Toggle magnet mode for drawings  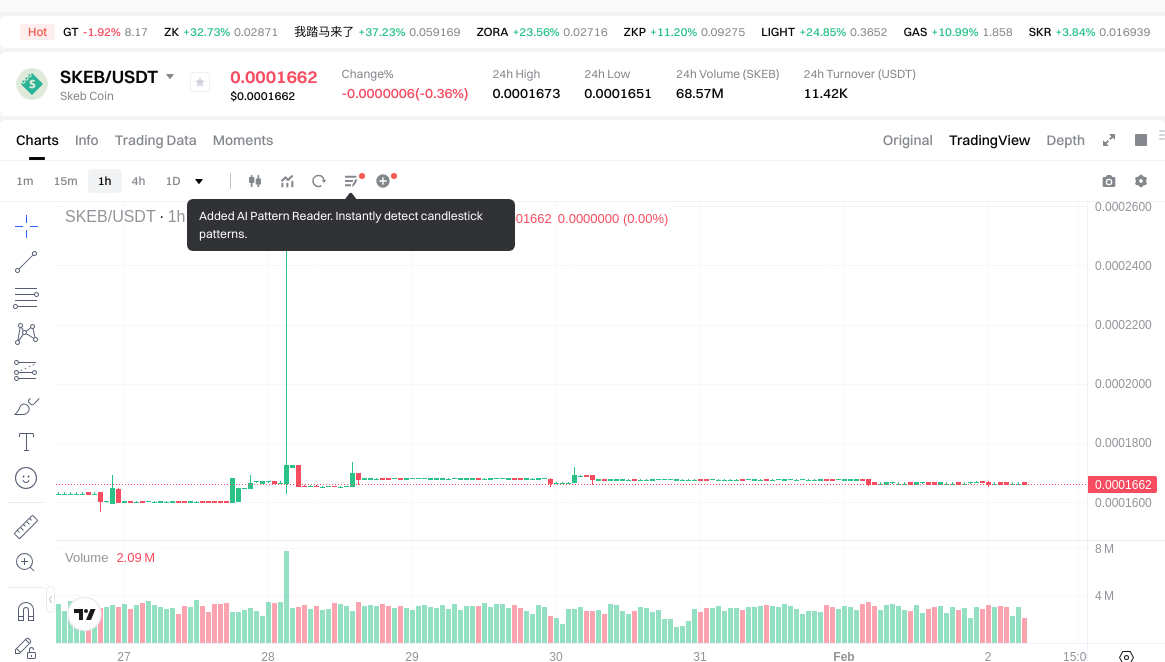coord(26,611)
